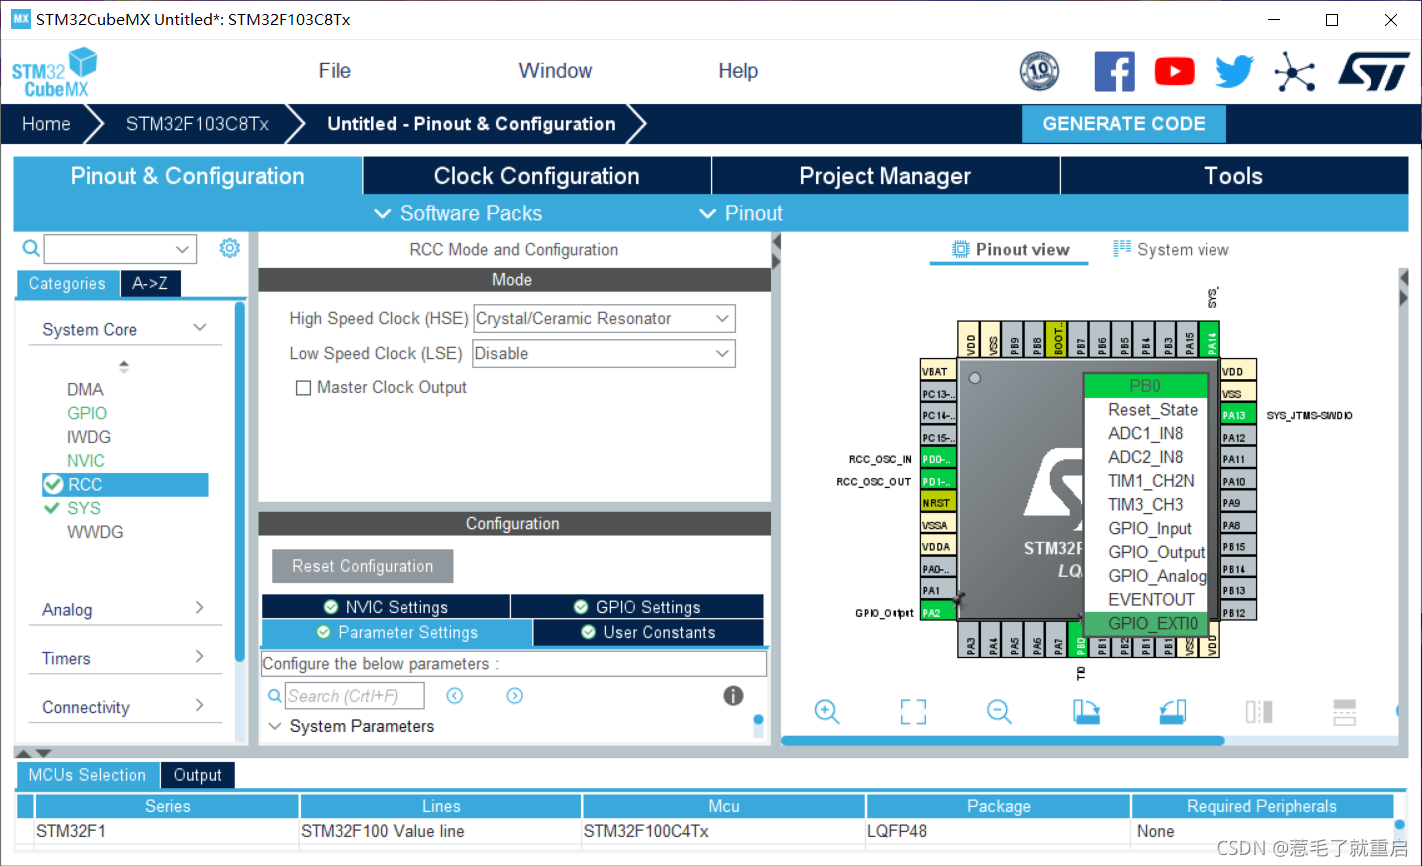Image resolution: width=1422 pixels, height=866 pixels.
Task: Open the categories settings gear icon
Action: (230, 247)
